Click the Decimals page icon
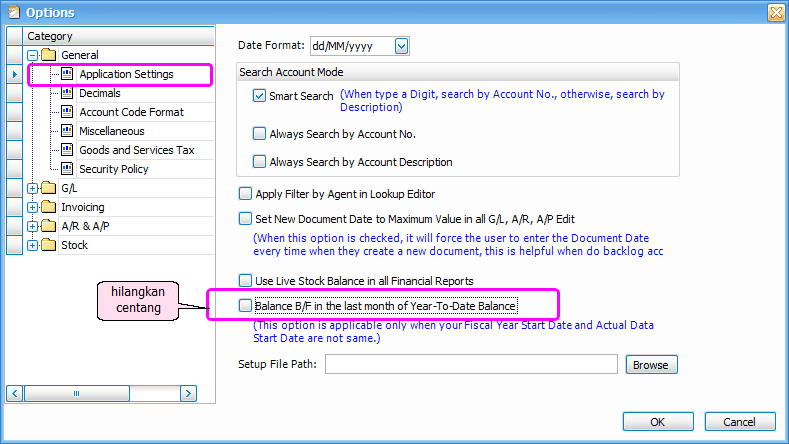 pos(67,93)
